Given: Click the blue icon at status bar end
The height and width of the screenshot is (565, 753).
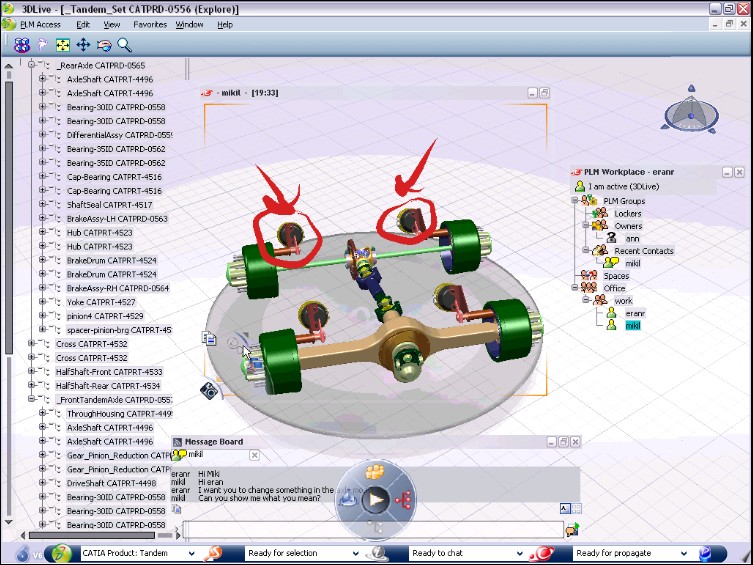Looking at the screenshot, I should coord(705,553).
